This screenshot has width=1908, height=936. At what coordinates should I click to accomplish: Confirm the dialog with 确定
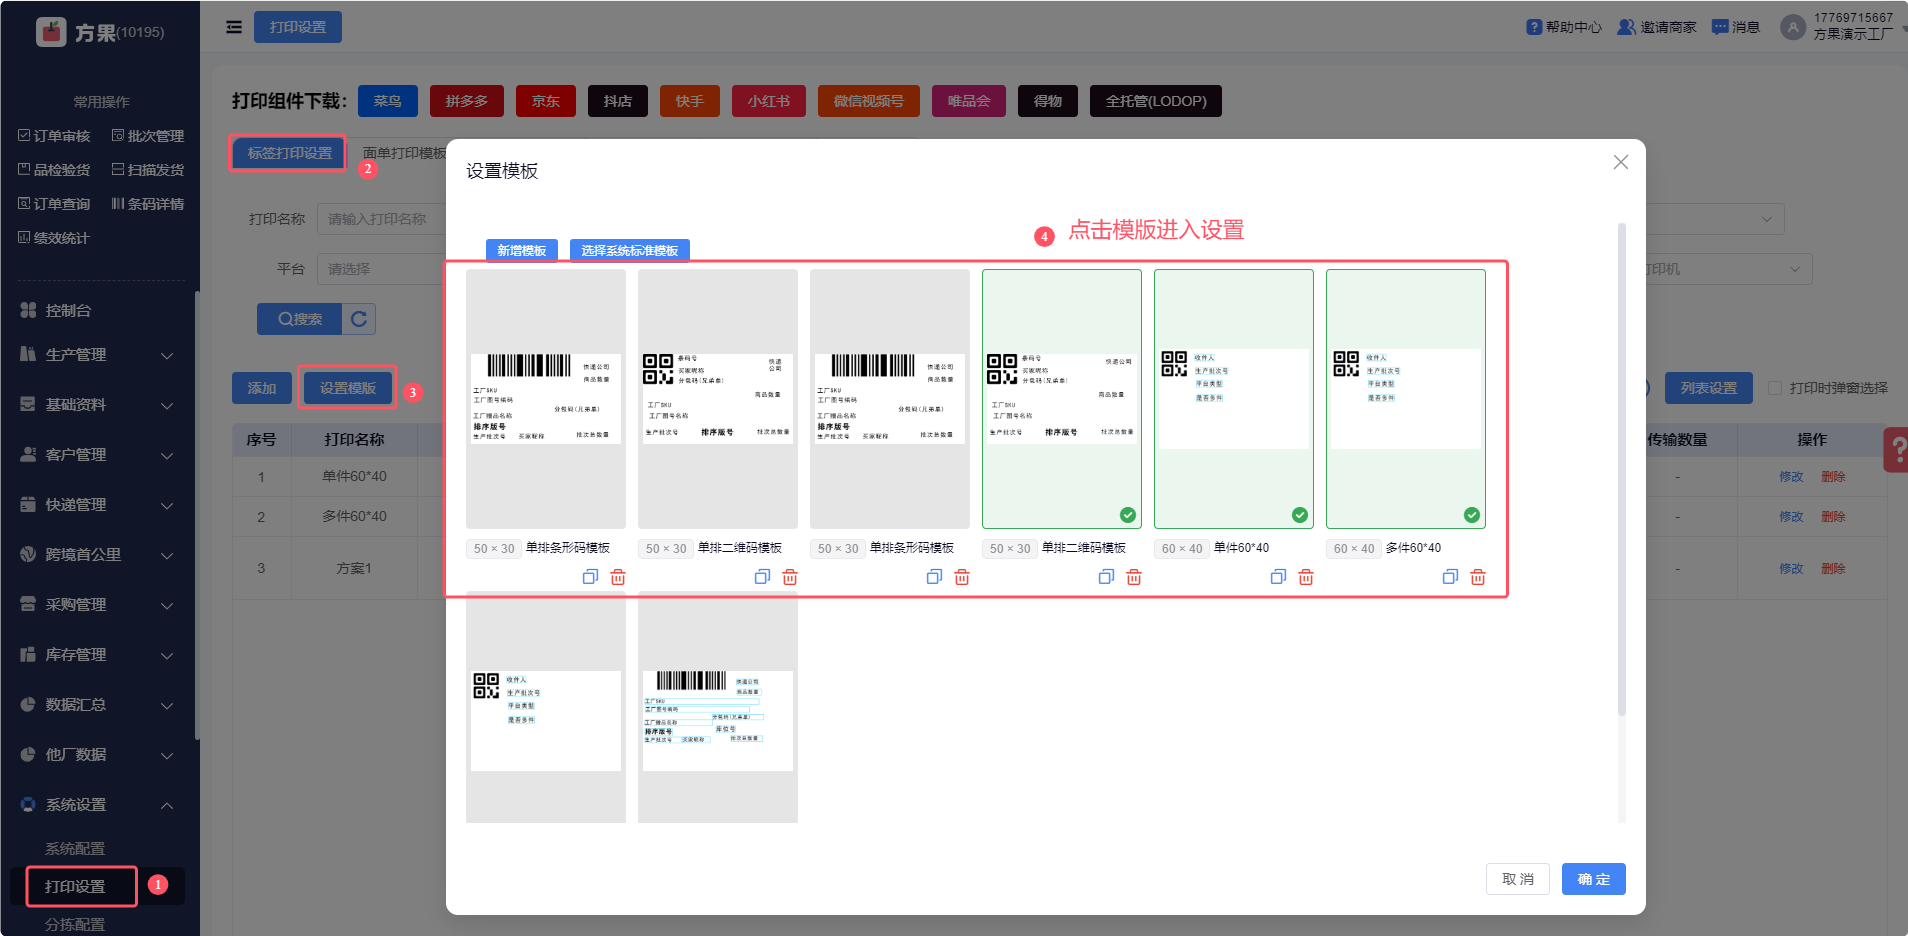click(1594, 879)
